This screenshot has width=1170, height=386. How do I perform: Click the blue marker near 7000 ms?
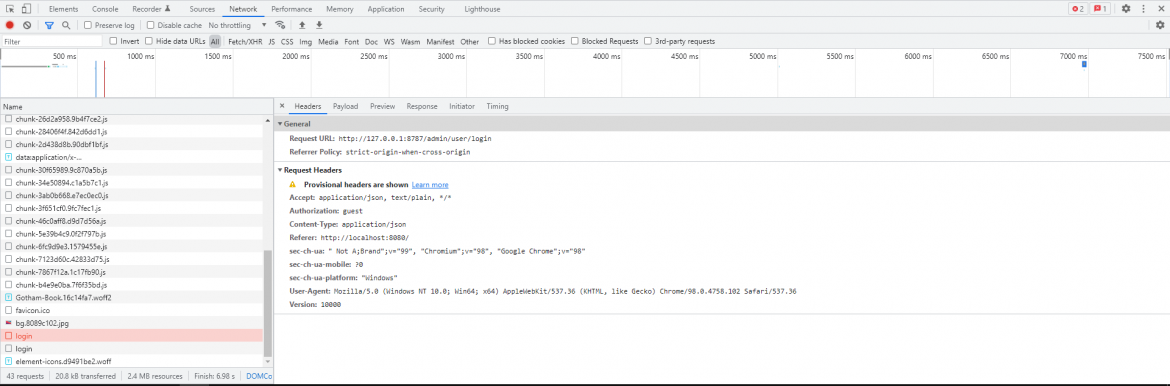[x=1084, y=64]
